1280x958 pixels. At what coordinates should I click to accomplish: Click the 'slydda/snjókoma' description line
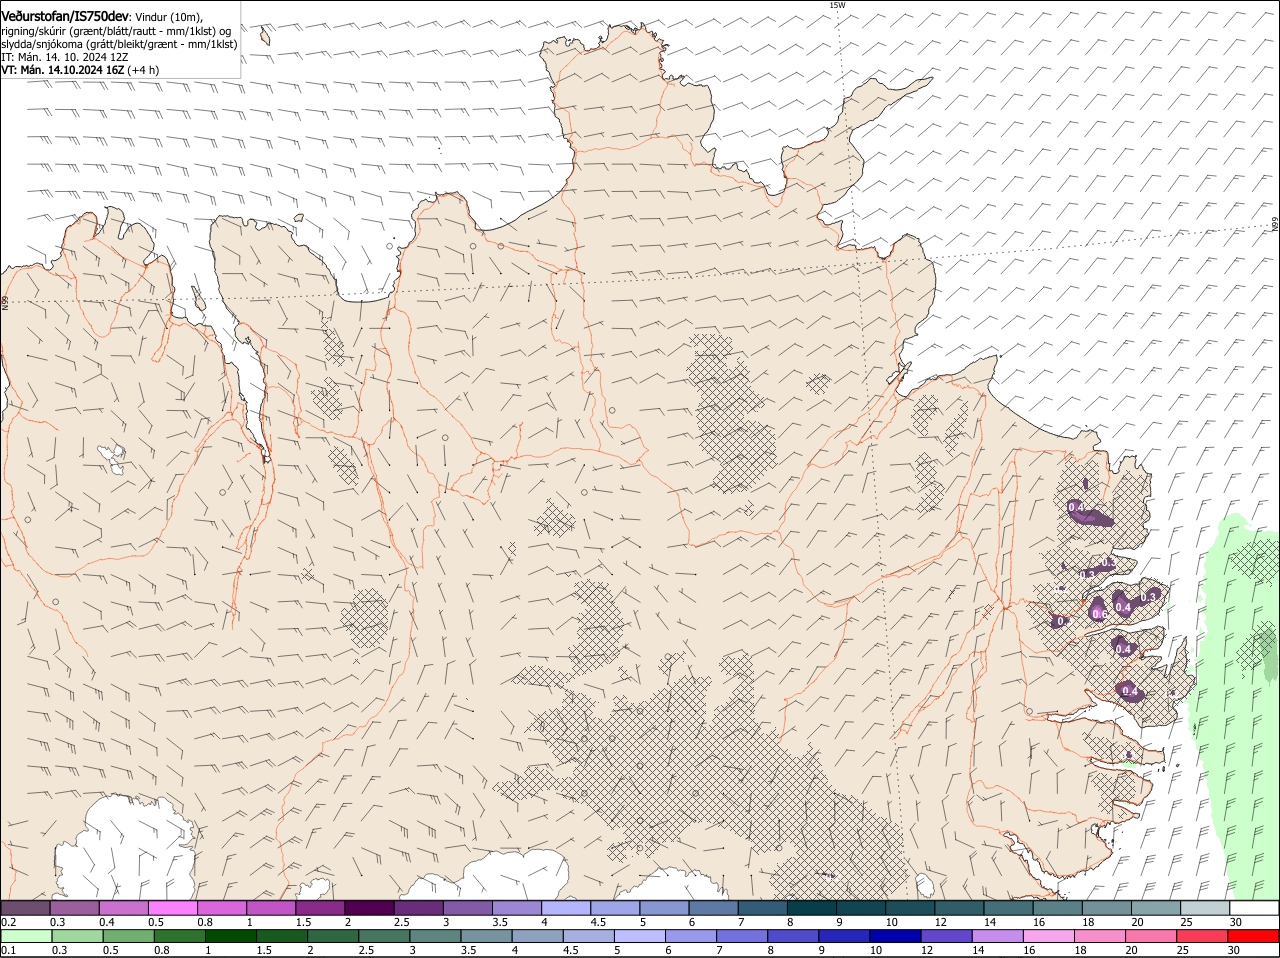click(x=119, y=44)
